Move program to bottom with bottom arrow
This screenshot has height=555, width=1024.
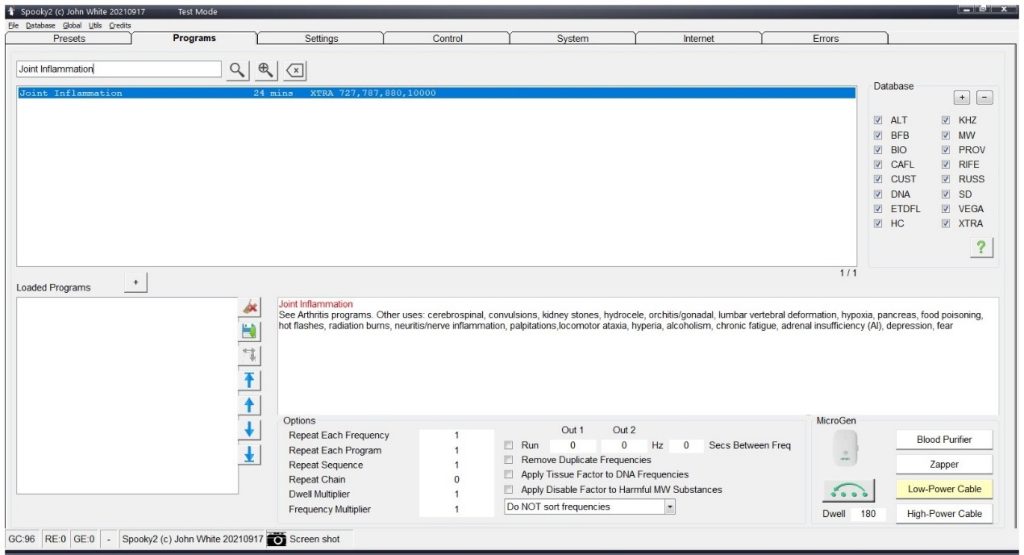point(251,454)
